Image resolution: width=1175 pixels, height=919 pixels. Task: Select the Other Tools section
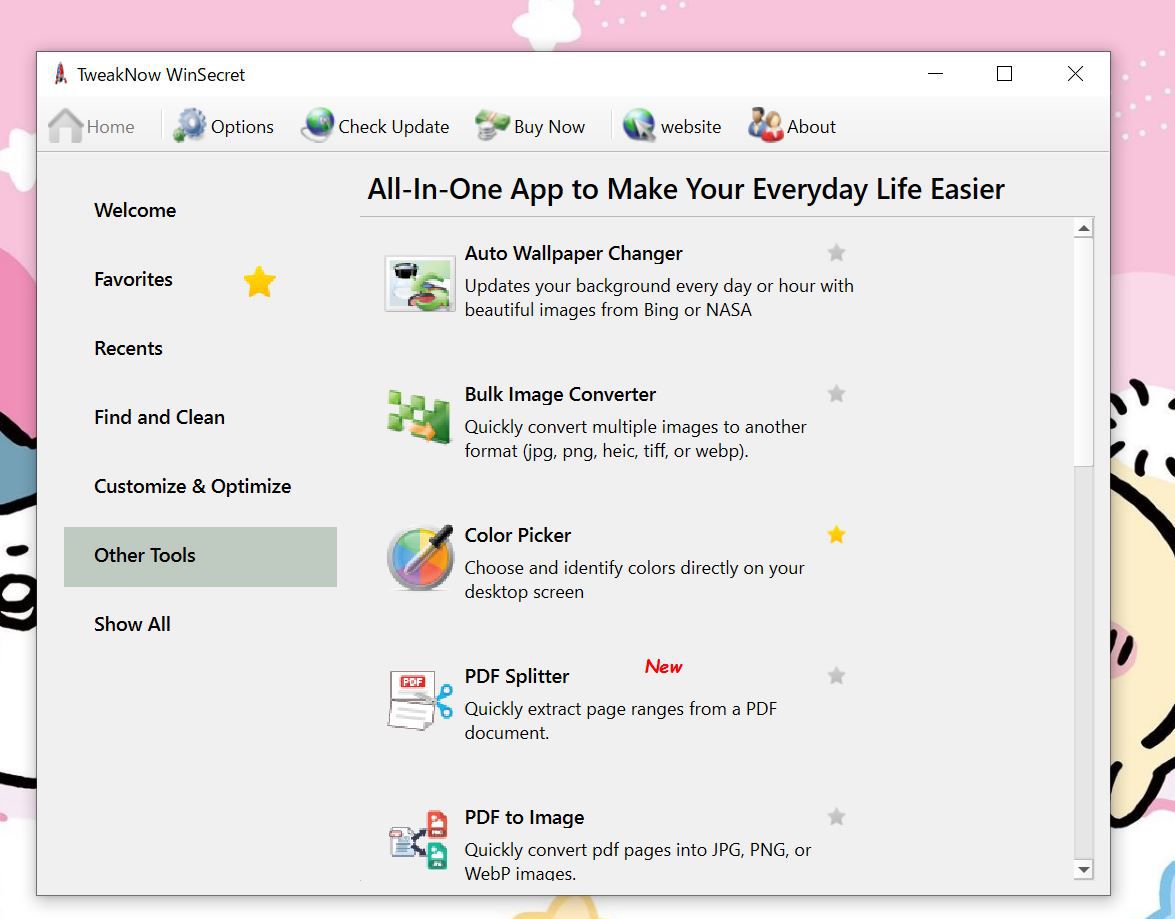click(x=200, y=556)
